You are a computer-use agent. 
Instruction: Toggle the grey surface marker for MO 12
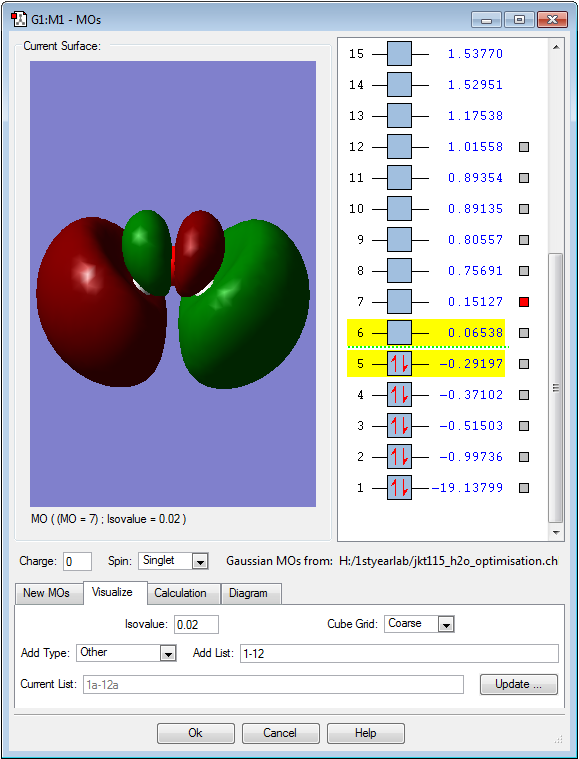524,147
